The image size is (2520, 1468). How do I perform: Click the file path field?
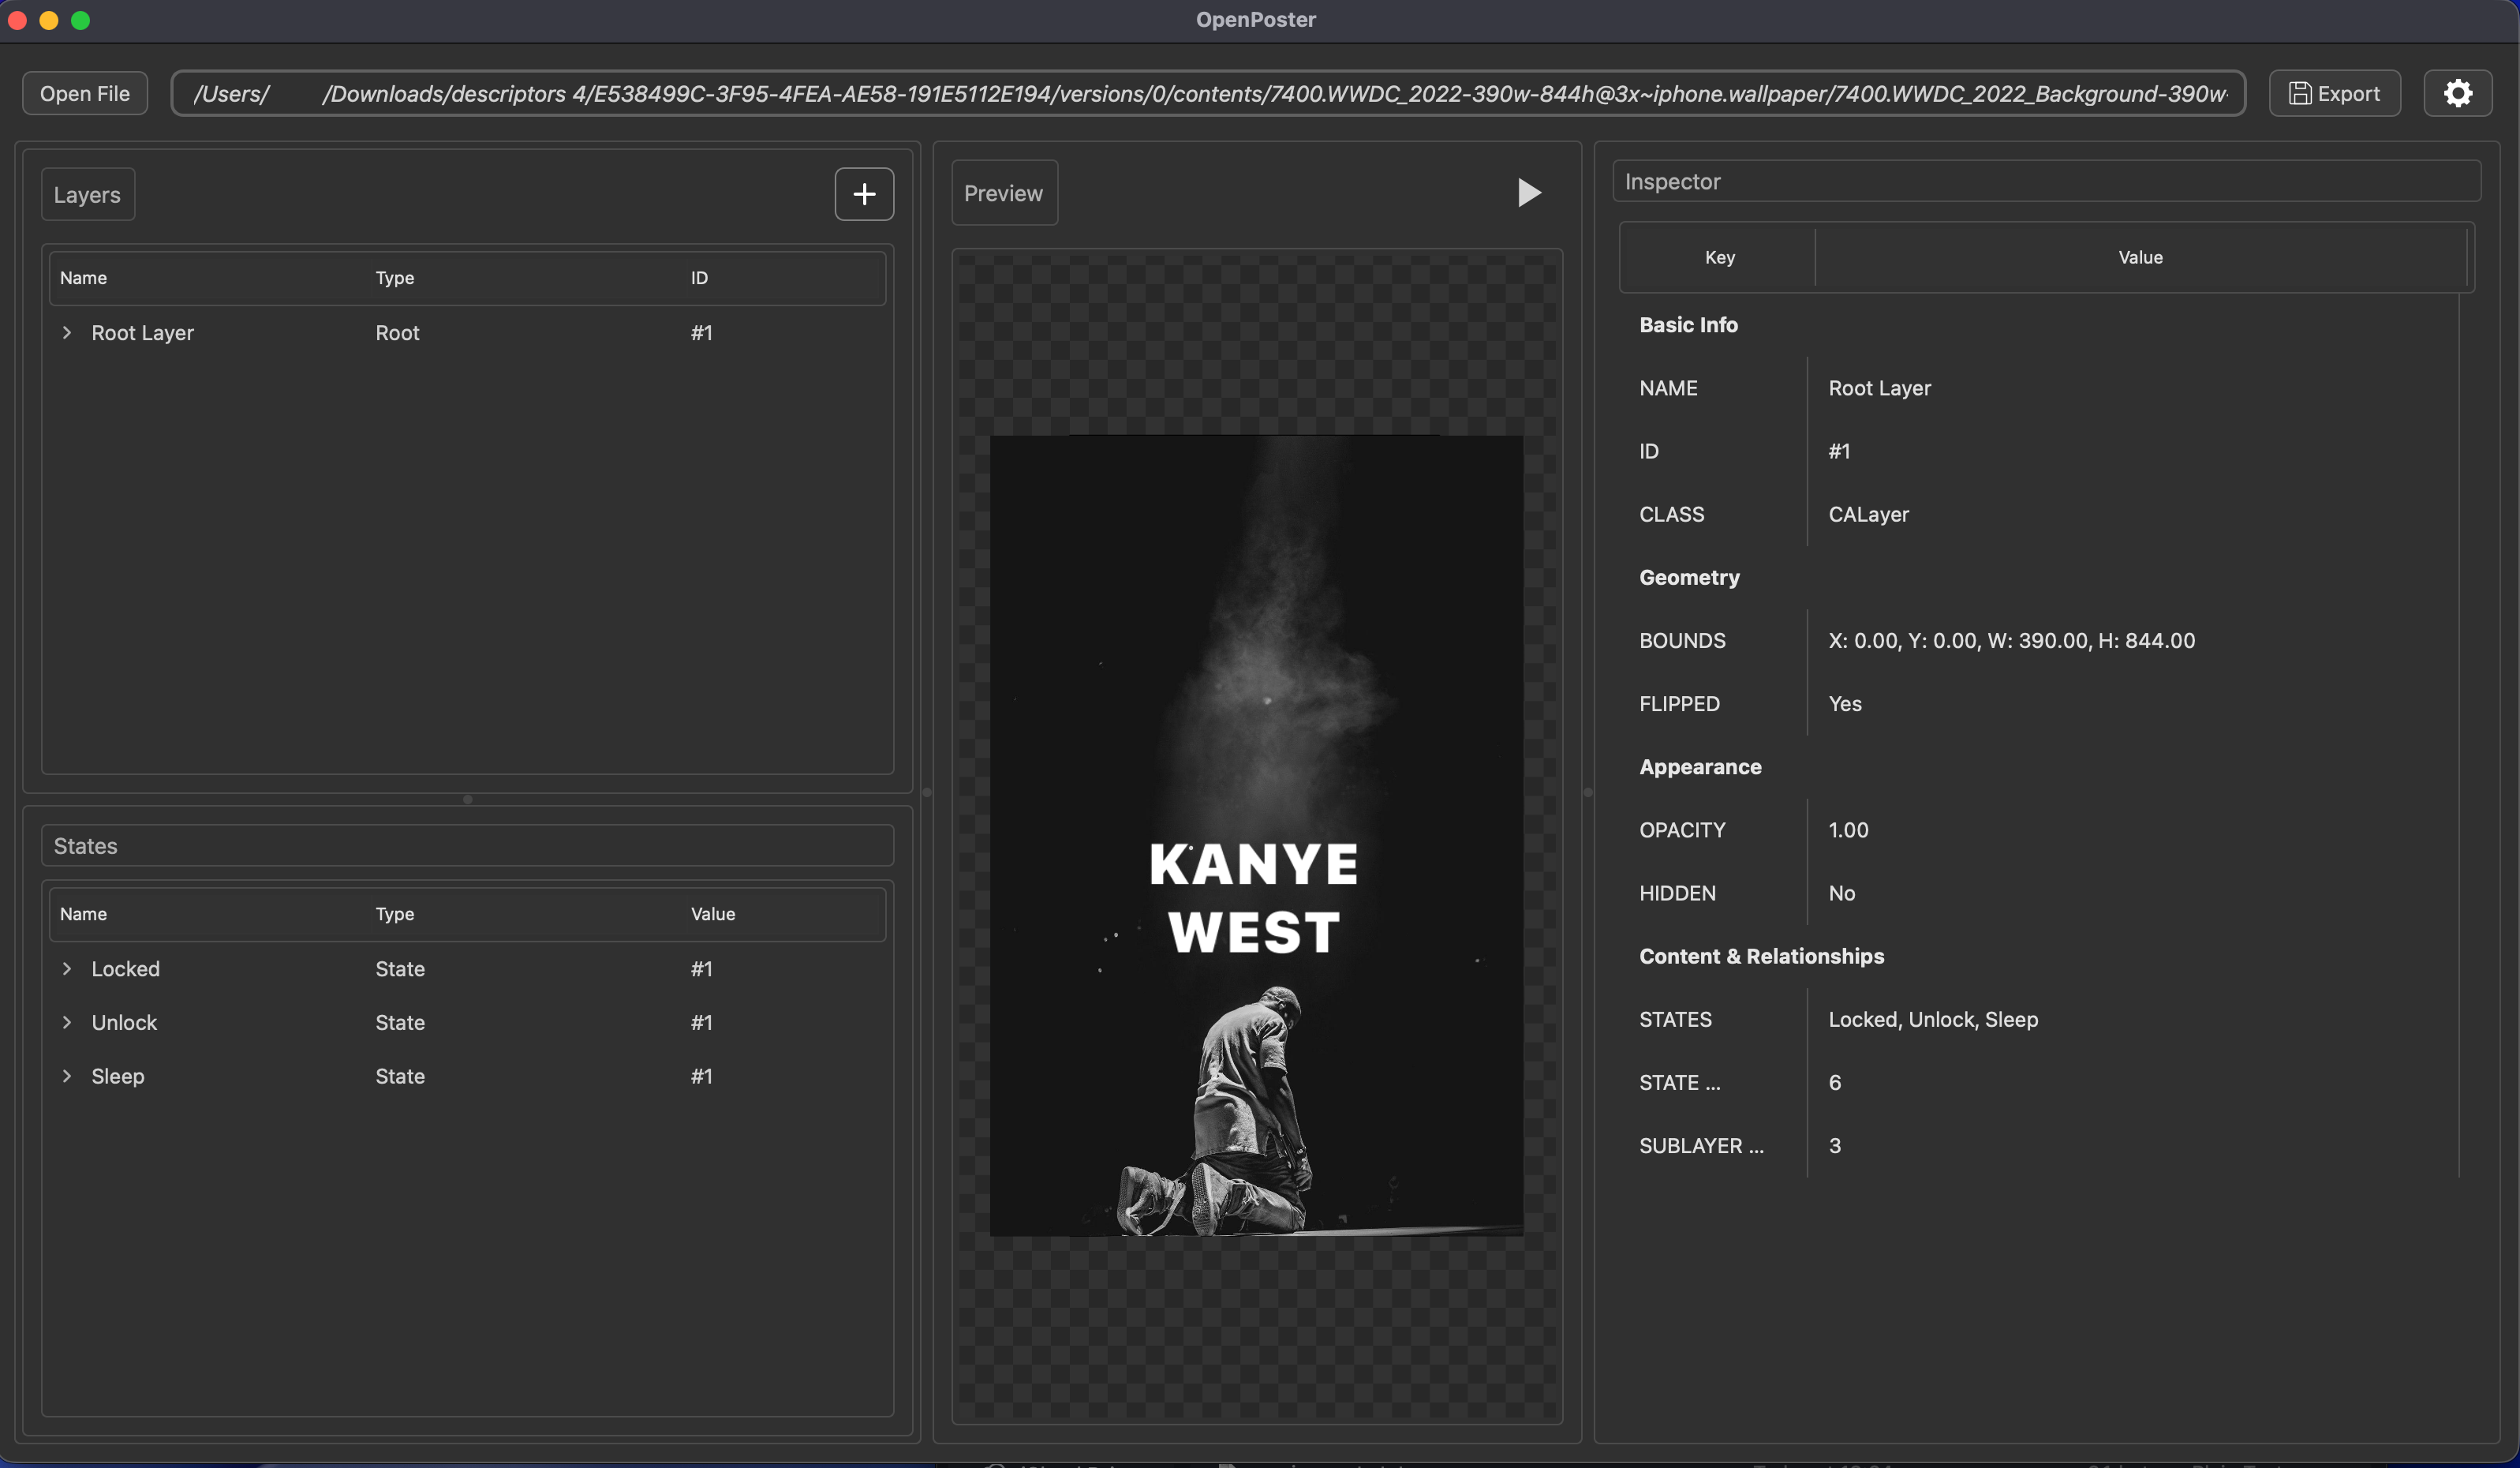coord(1208,93)
